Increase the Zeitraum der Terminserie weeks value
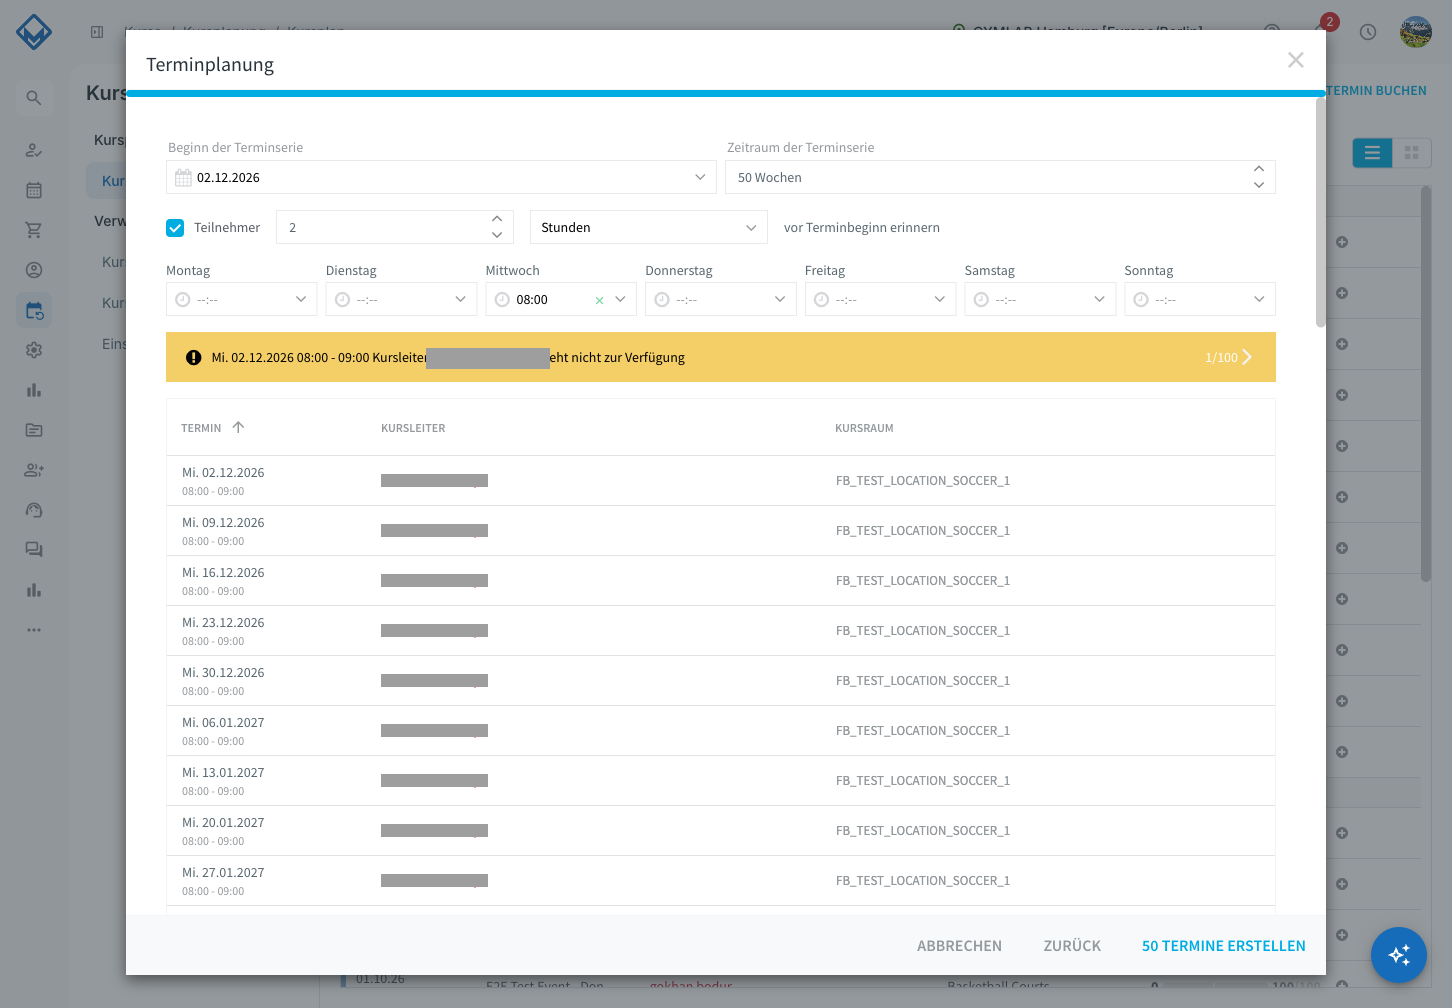The width and height of the screenshot is (1452, 1008). pyautogui.click(x=1259, y=169)
